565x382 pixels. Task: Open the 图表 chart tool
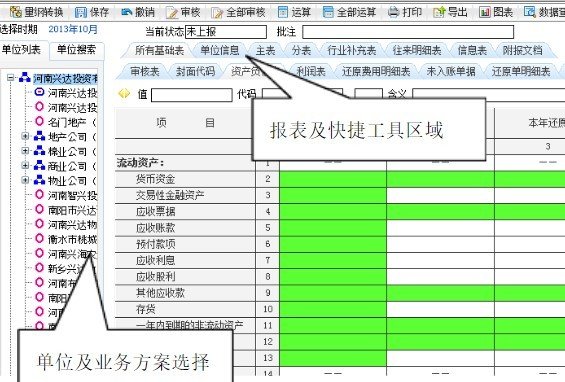(496, 12)
